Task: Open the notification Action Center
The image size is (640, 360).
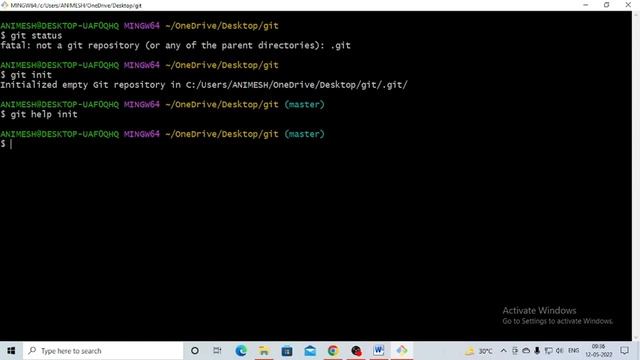Action: (x=624, y=351)
